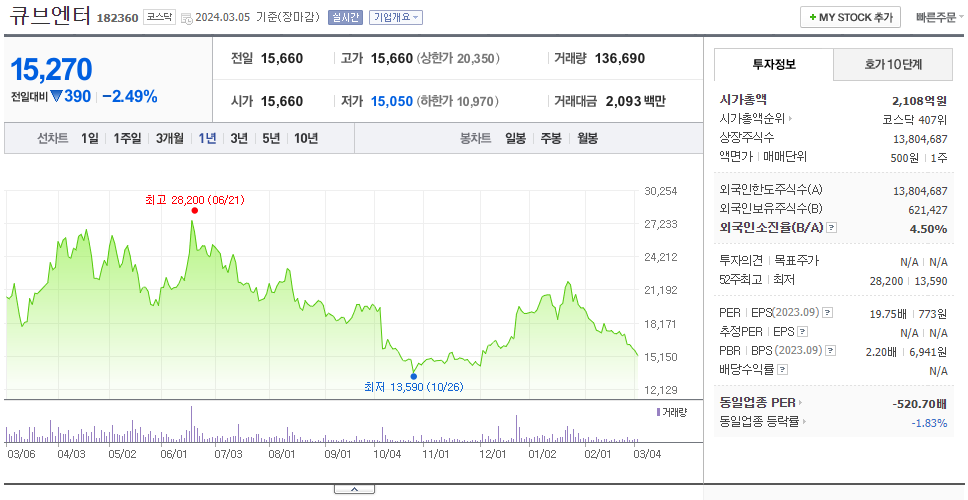968x500 pixels.
Task: Click the 거래량 value 136,690
Action: point(620,59)
